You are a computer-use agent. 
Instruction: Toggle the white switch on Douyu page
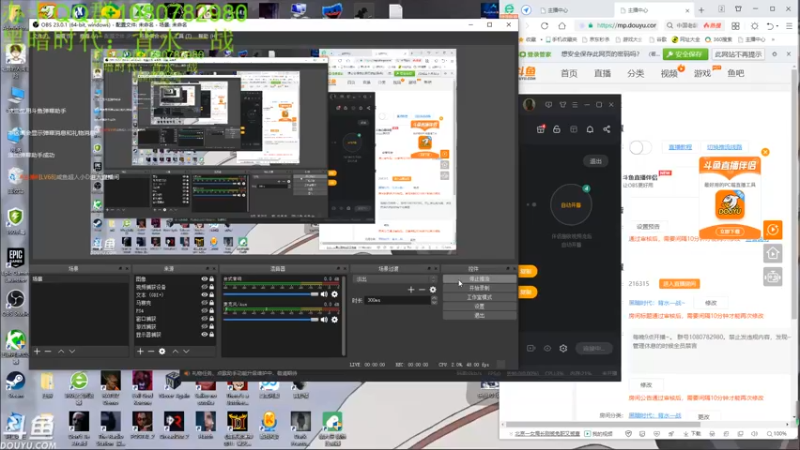tap(640, 148)
